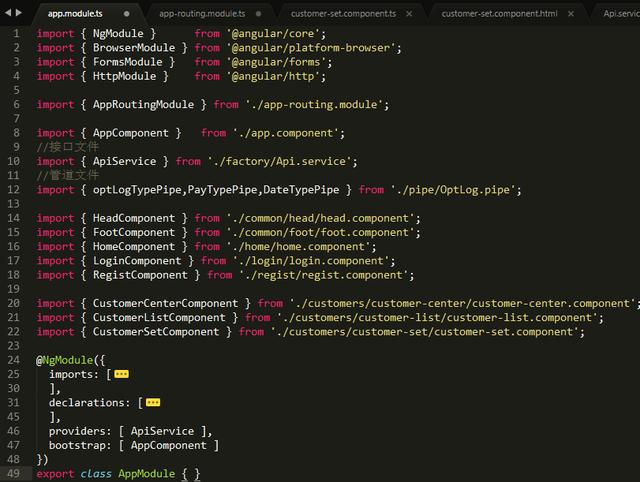Click 'RegistComponent' on line 18
Screen dimensions: 640x482
(x=140, y=275)
